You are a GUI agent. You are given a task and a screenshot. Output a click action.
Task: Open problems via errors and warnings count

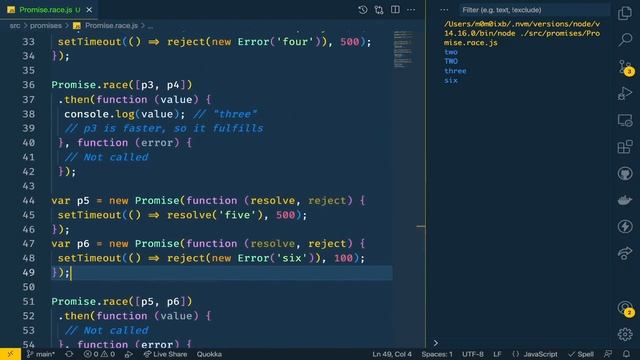point(99,354)
